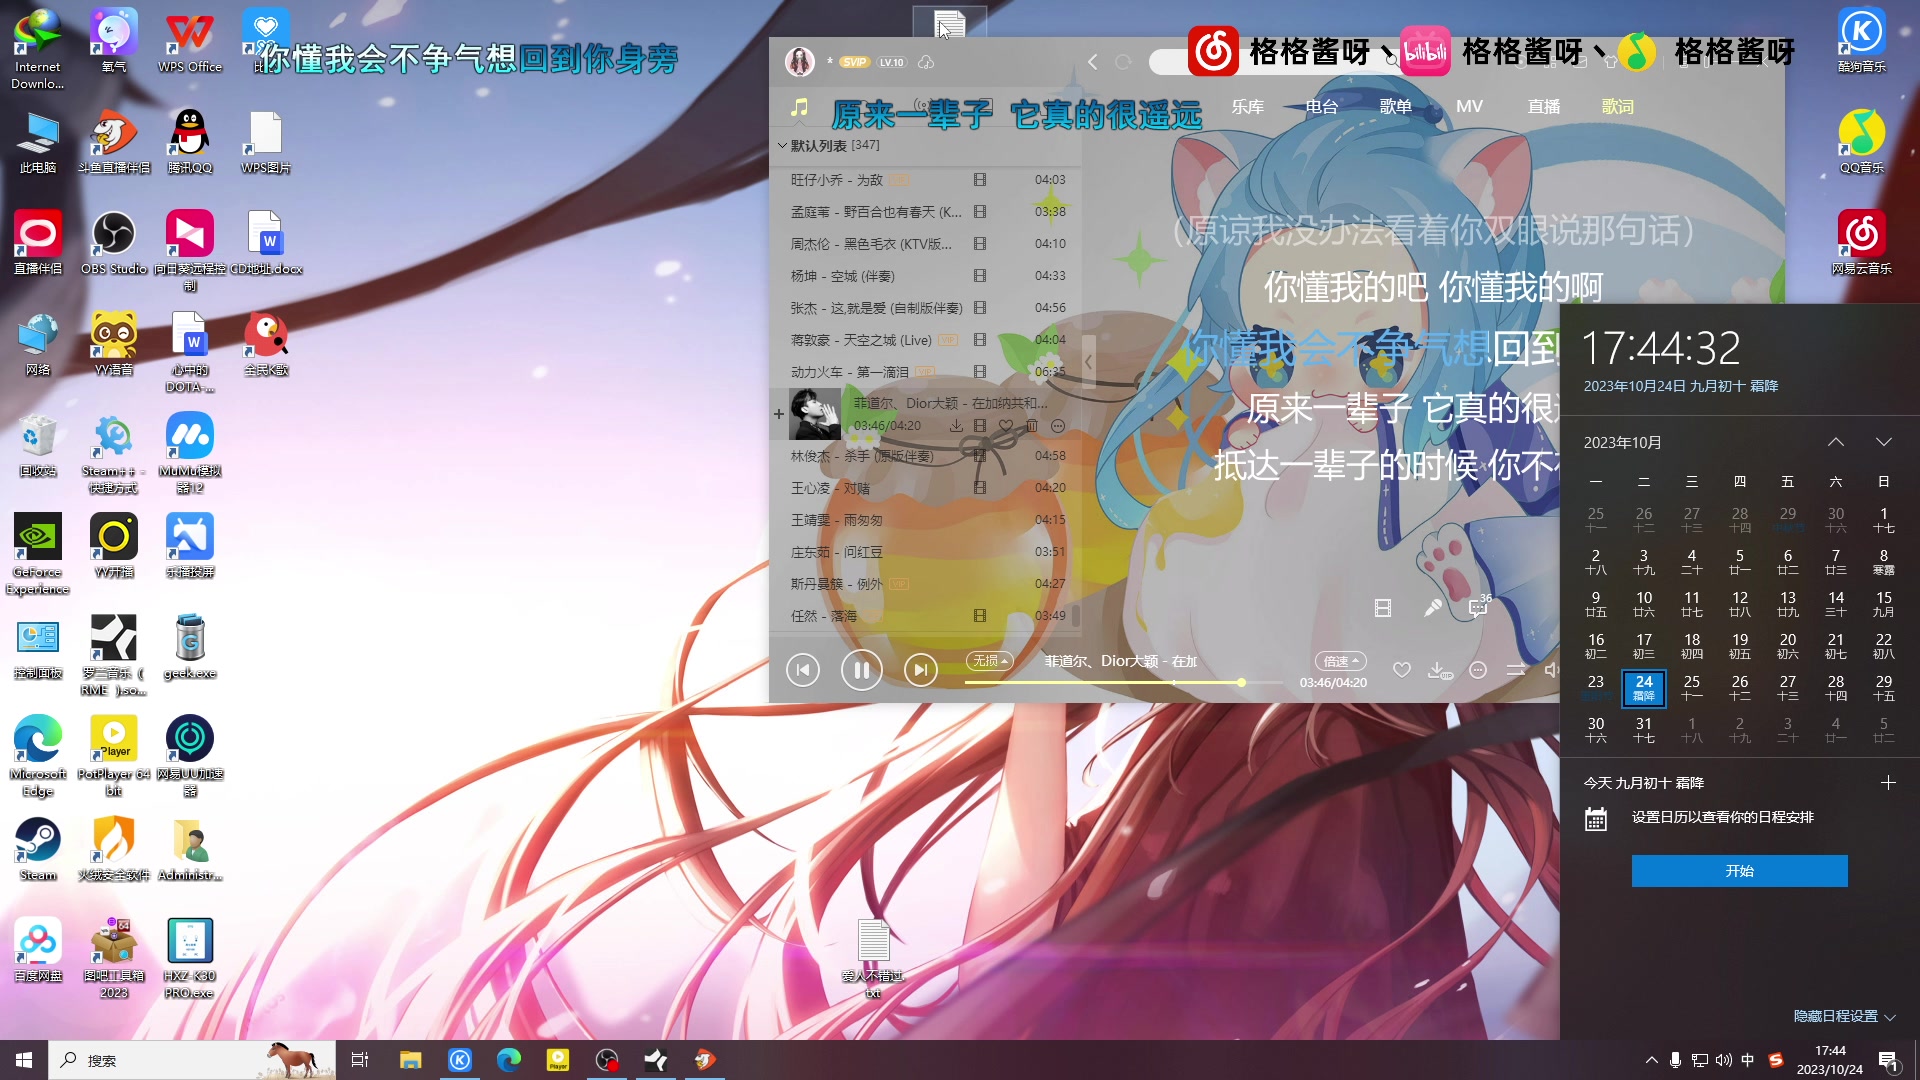Open more actions for playing song row

coord(1058,426)
